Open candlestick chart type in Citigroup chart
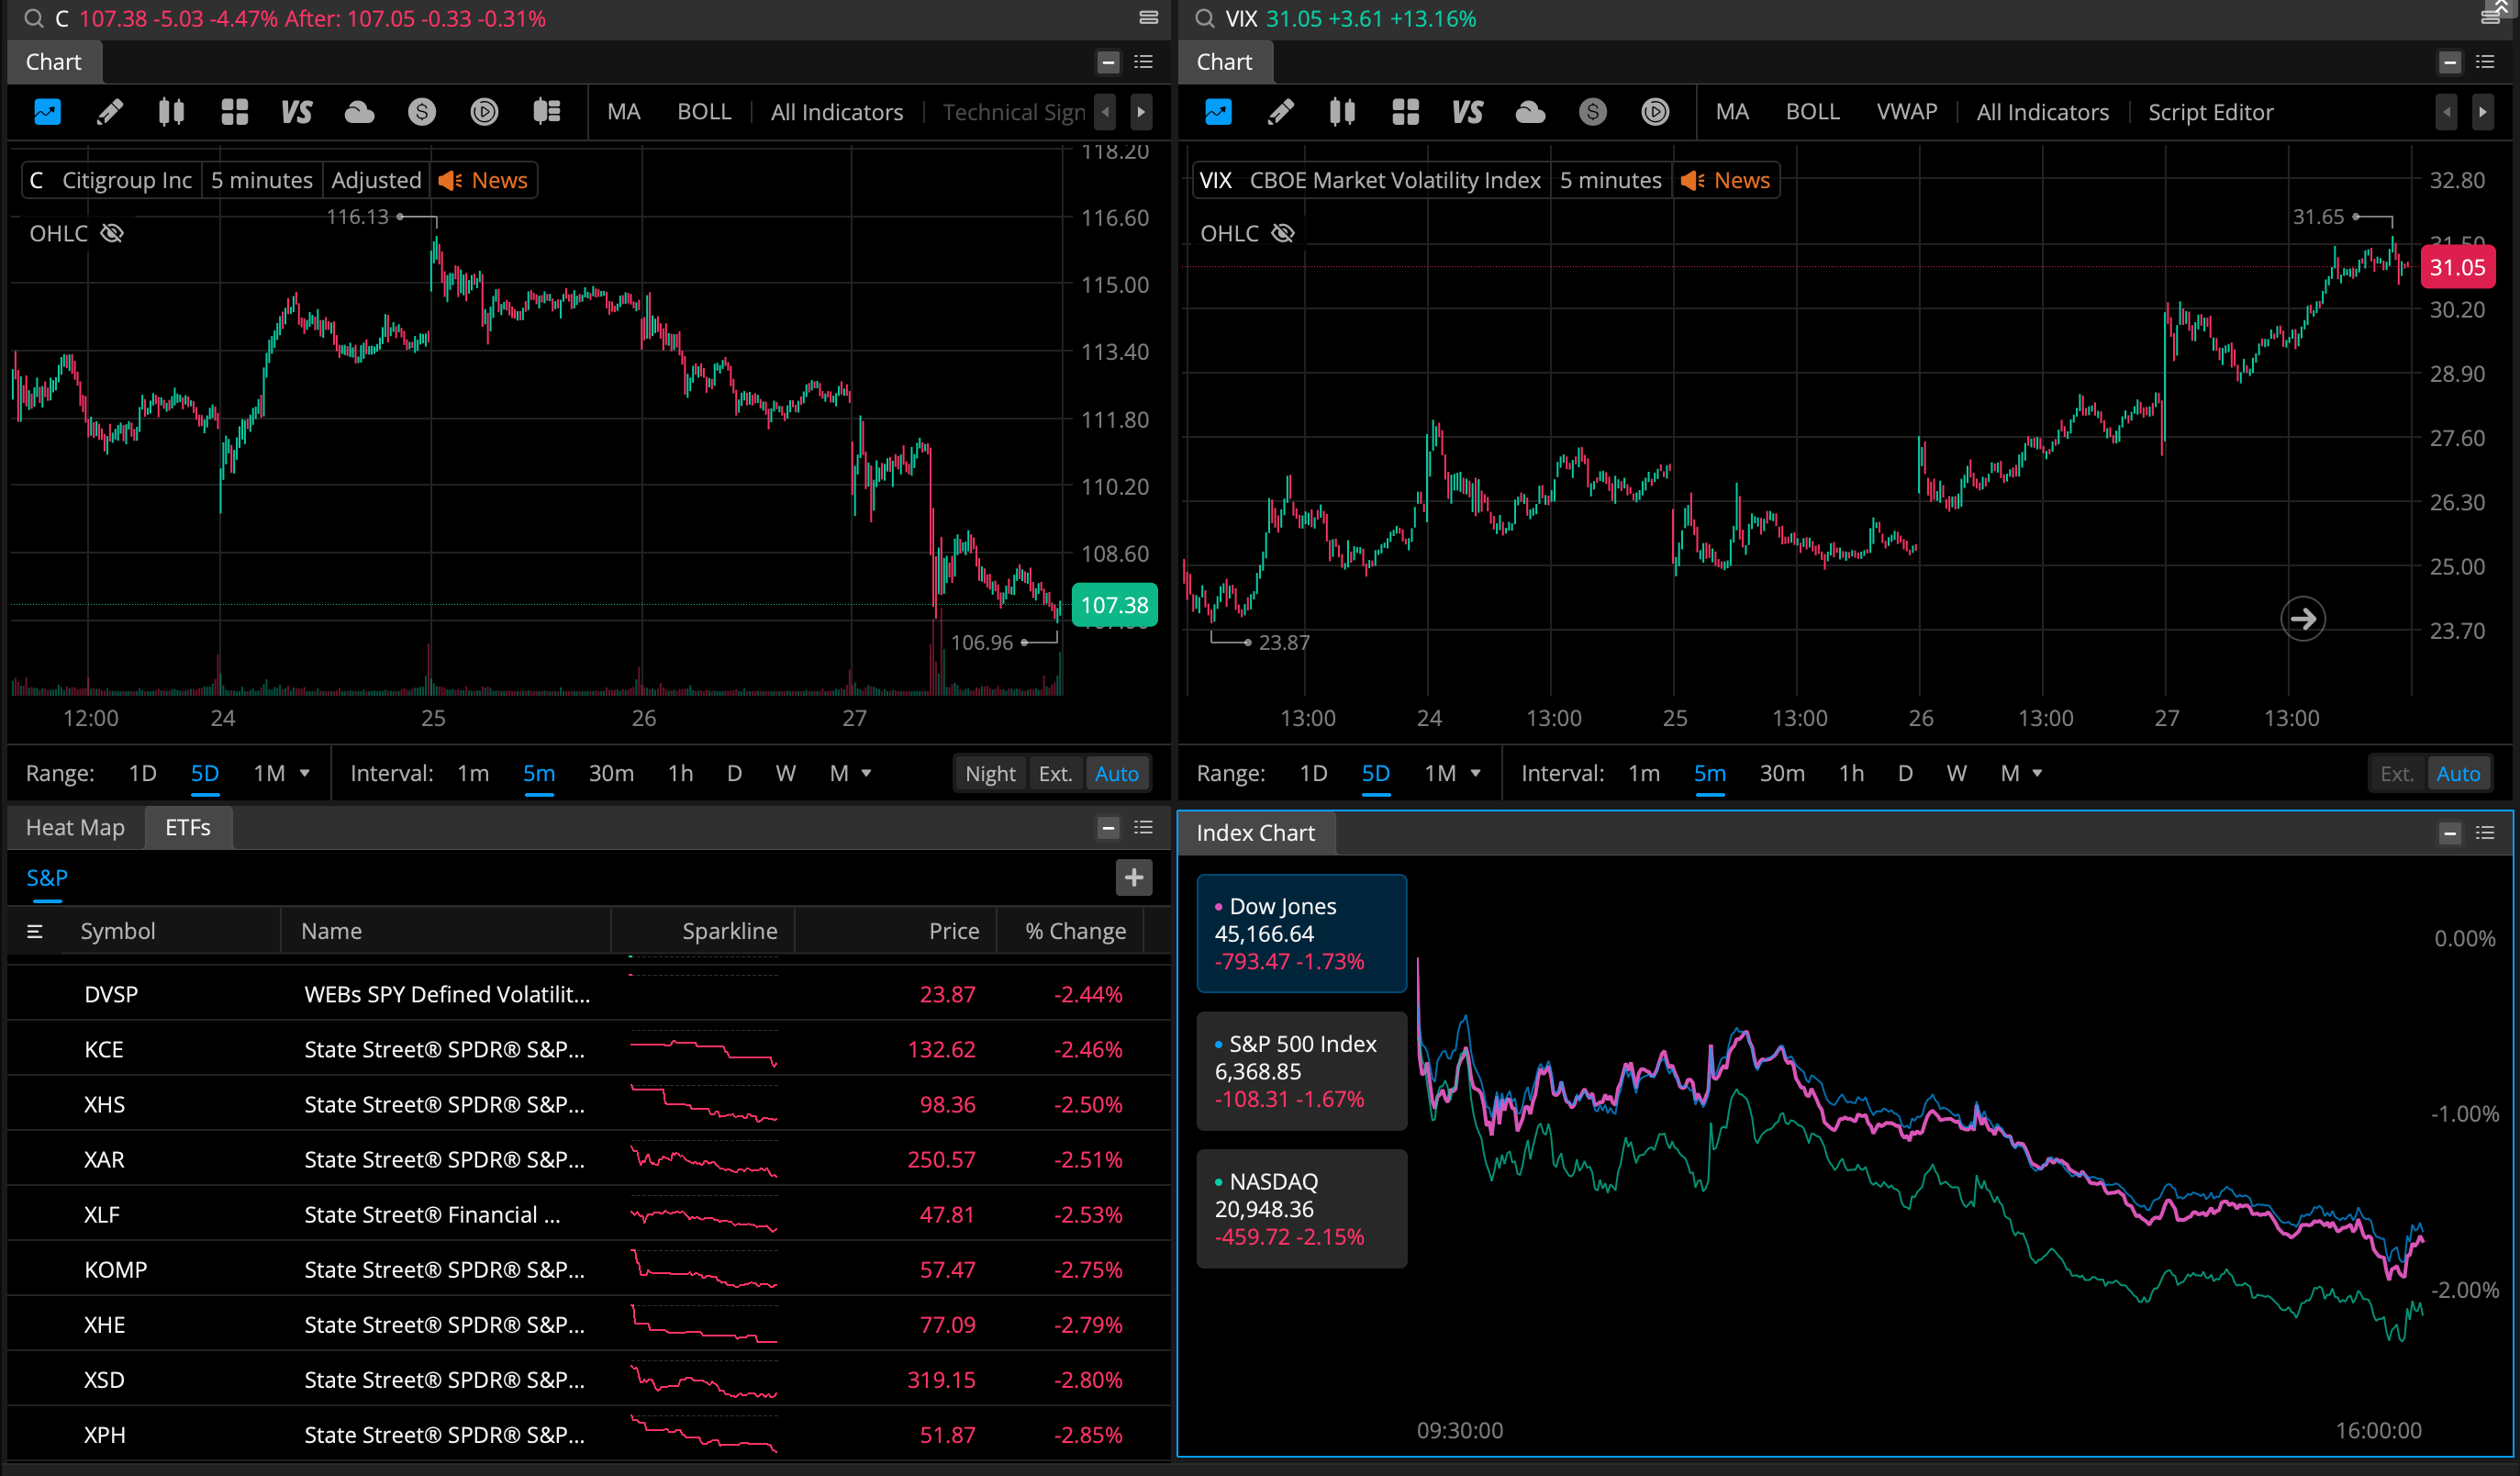Viewport: 2520px width, 1476px height. 172,112
